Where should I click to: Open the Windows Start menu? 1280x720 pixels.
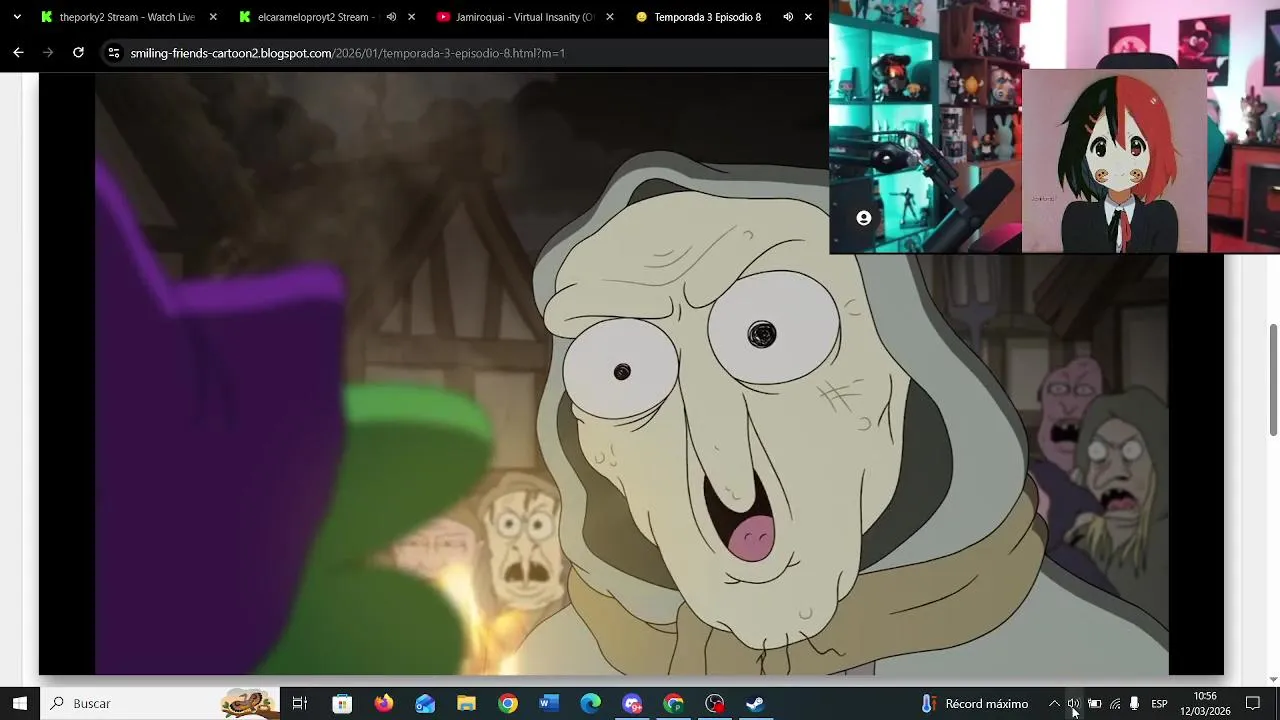pyautogui.click(x=19, y=704)
